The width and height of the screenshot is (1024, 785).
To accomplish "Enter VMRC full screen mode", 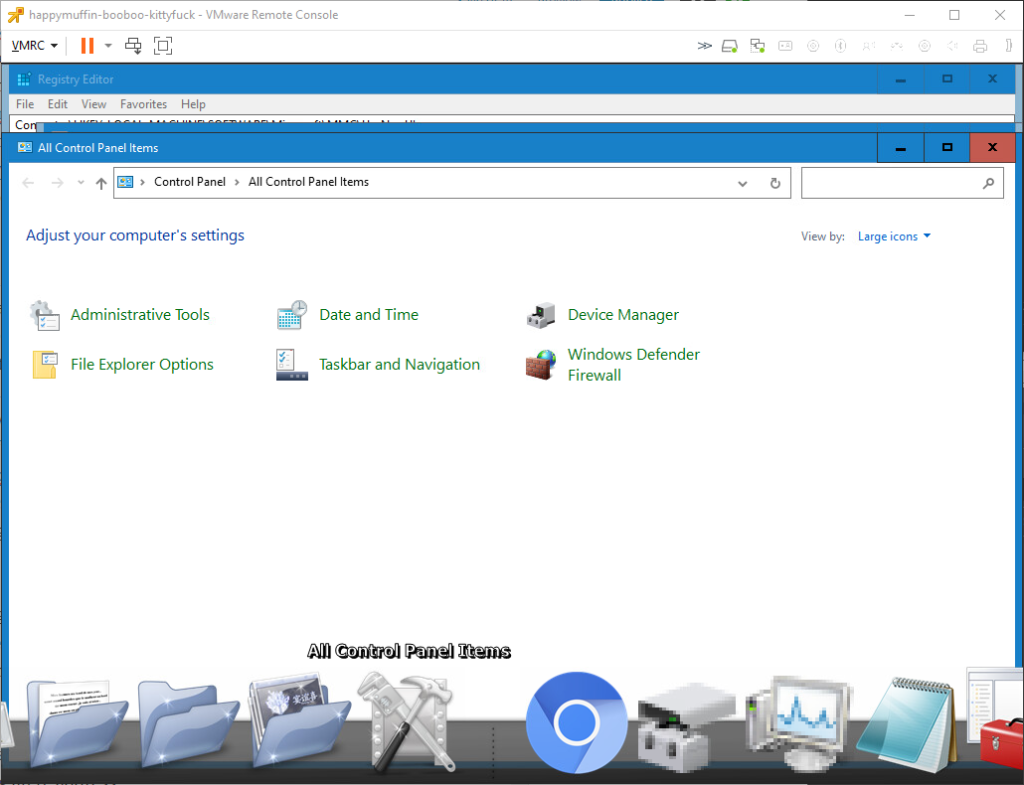I will [163, 45].
